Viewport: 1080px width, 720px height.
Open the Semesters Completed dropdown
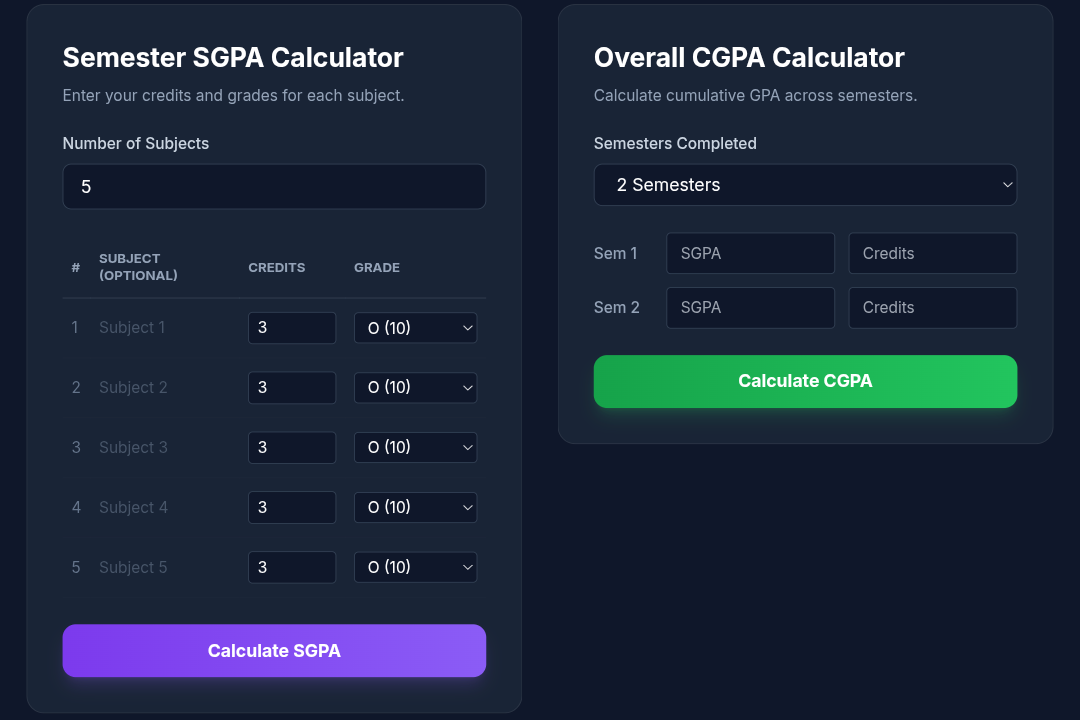tap(805, 185)
